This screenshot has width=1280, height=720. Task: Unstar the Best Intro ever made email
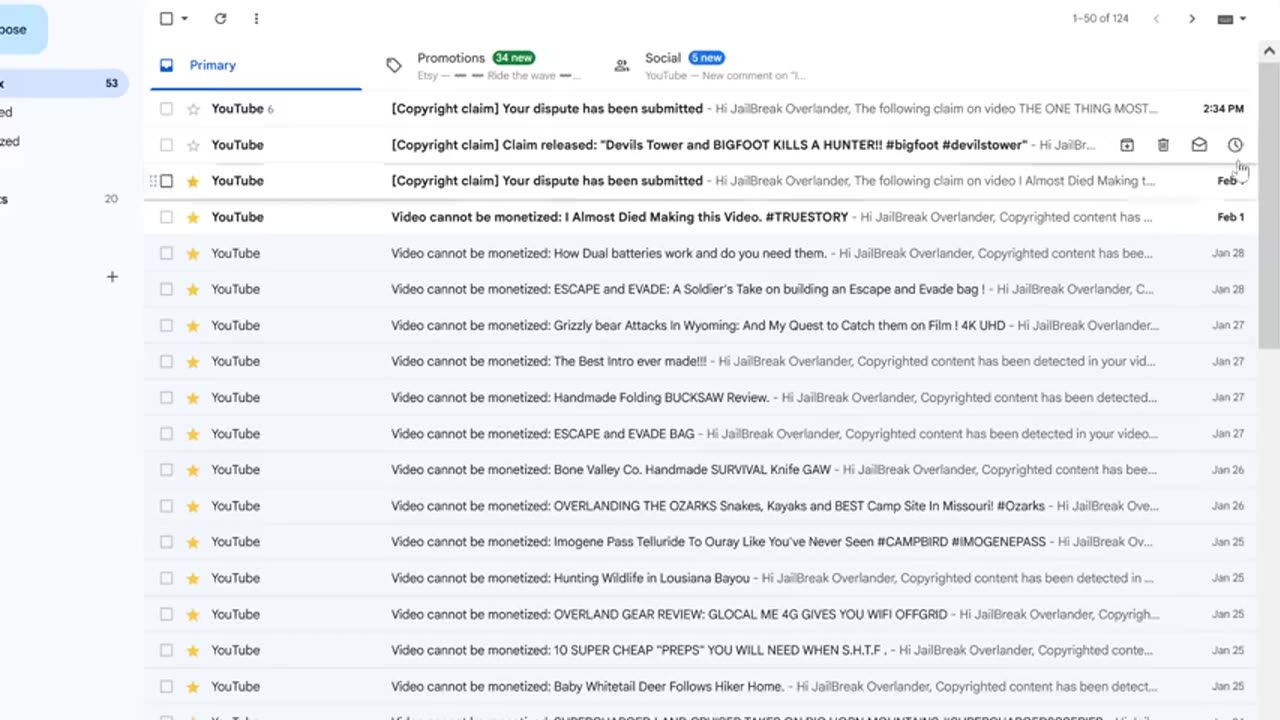tap(193, 361)
